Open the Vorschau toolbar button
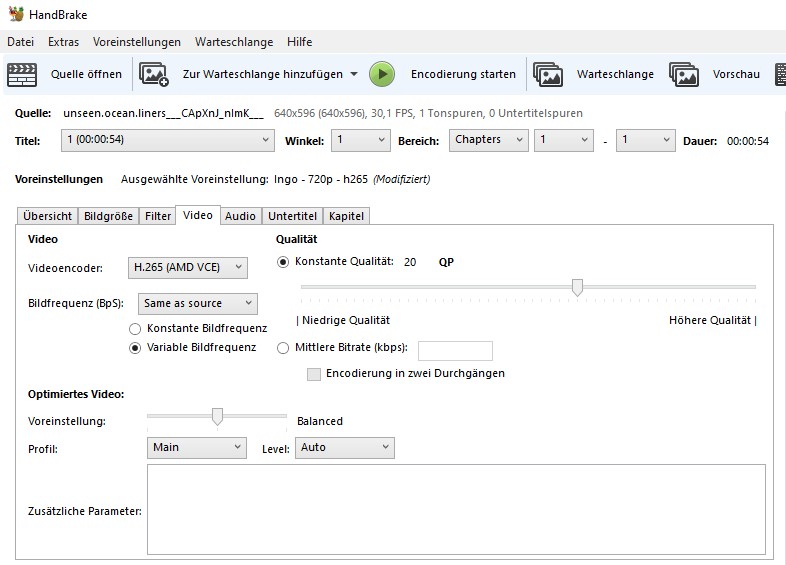 (736, 74)
